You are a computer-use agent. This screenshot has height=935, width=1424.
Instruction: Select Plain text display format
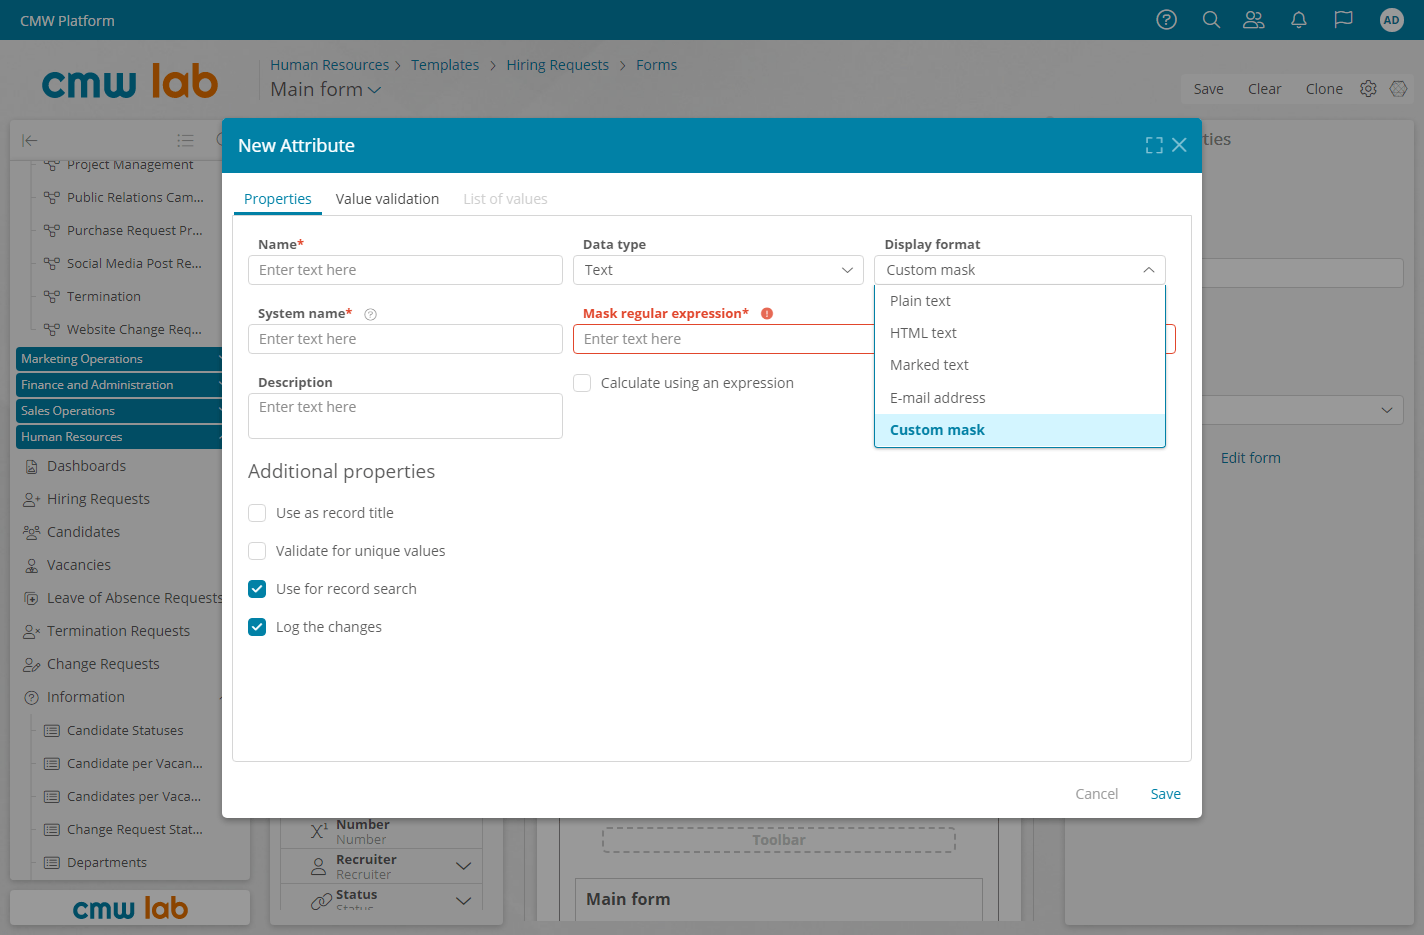coord(1020,301)
